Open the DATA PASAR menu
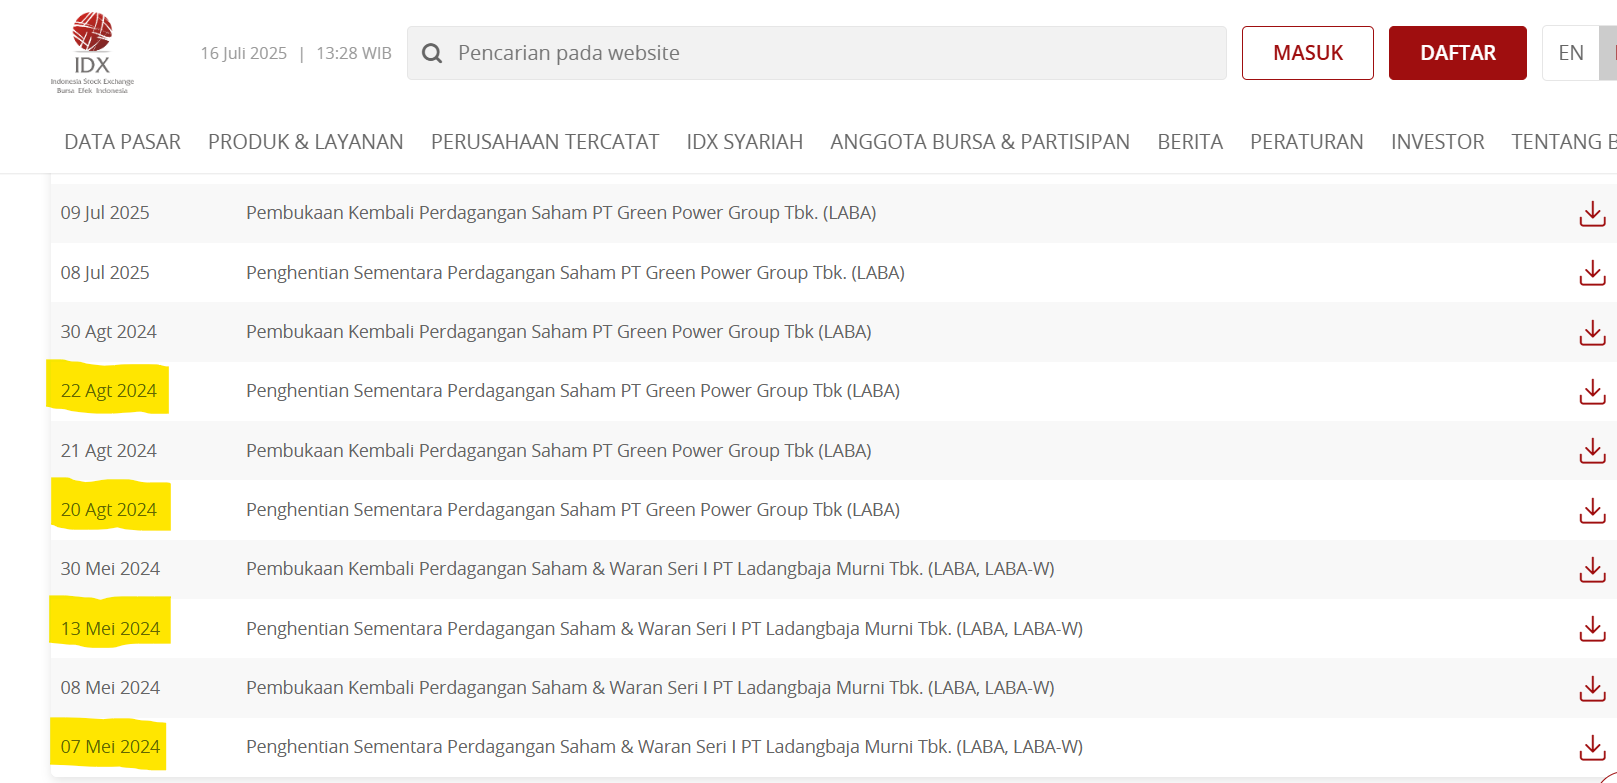The image size is (1617, 783). click(x=122, y=142)
